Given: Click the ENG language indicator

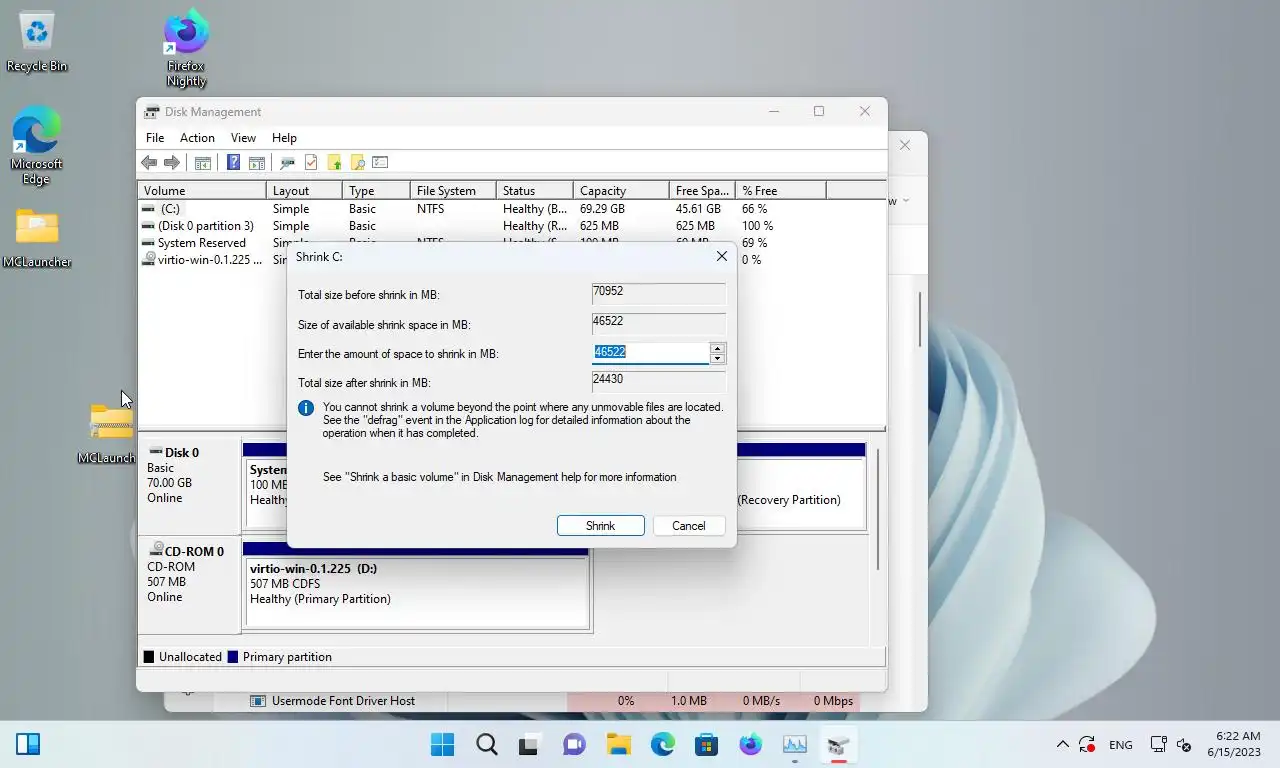Looking at the screenshot, I should [1121, 745].
